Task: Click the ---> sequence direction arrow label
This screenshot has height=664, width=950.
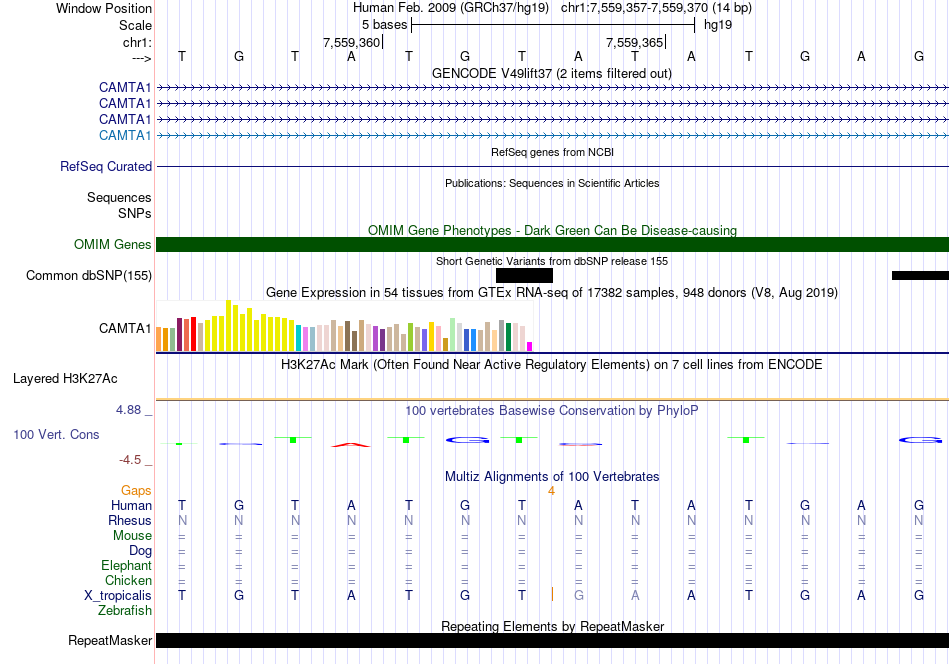Action: pyautogui.click(x=141, y=58)
